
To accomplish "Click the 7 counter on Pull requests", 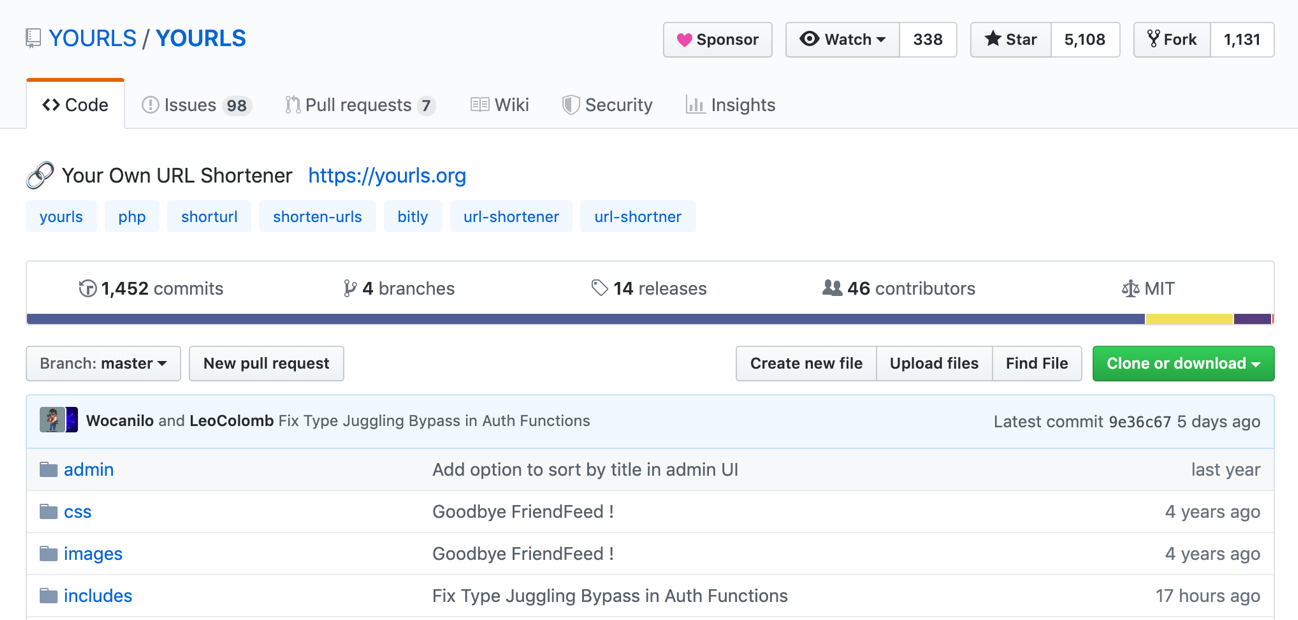I will pyautogui.click(x=427, y=106).
